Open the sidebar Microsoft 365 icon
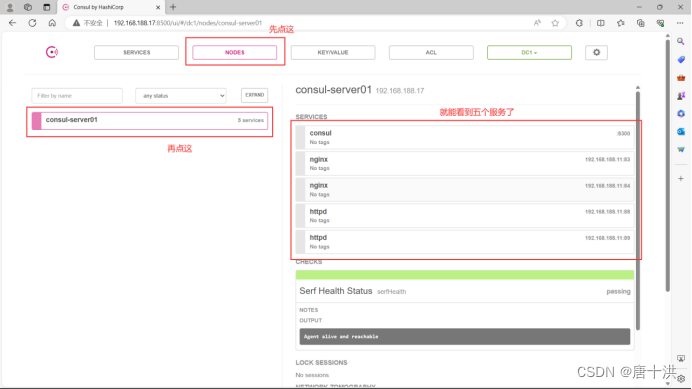The height and width of the screenshot is (389, 692). [681, 114]
